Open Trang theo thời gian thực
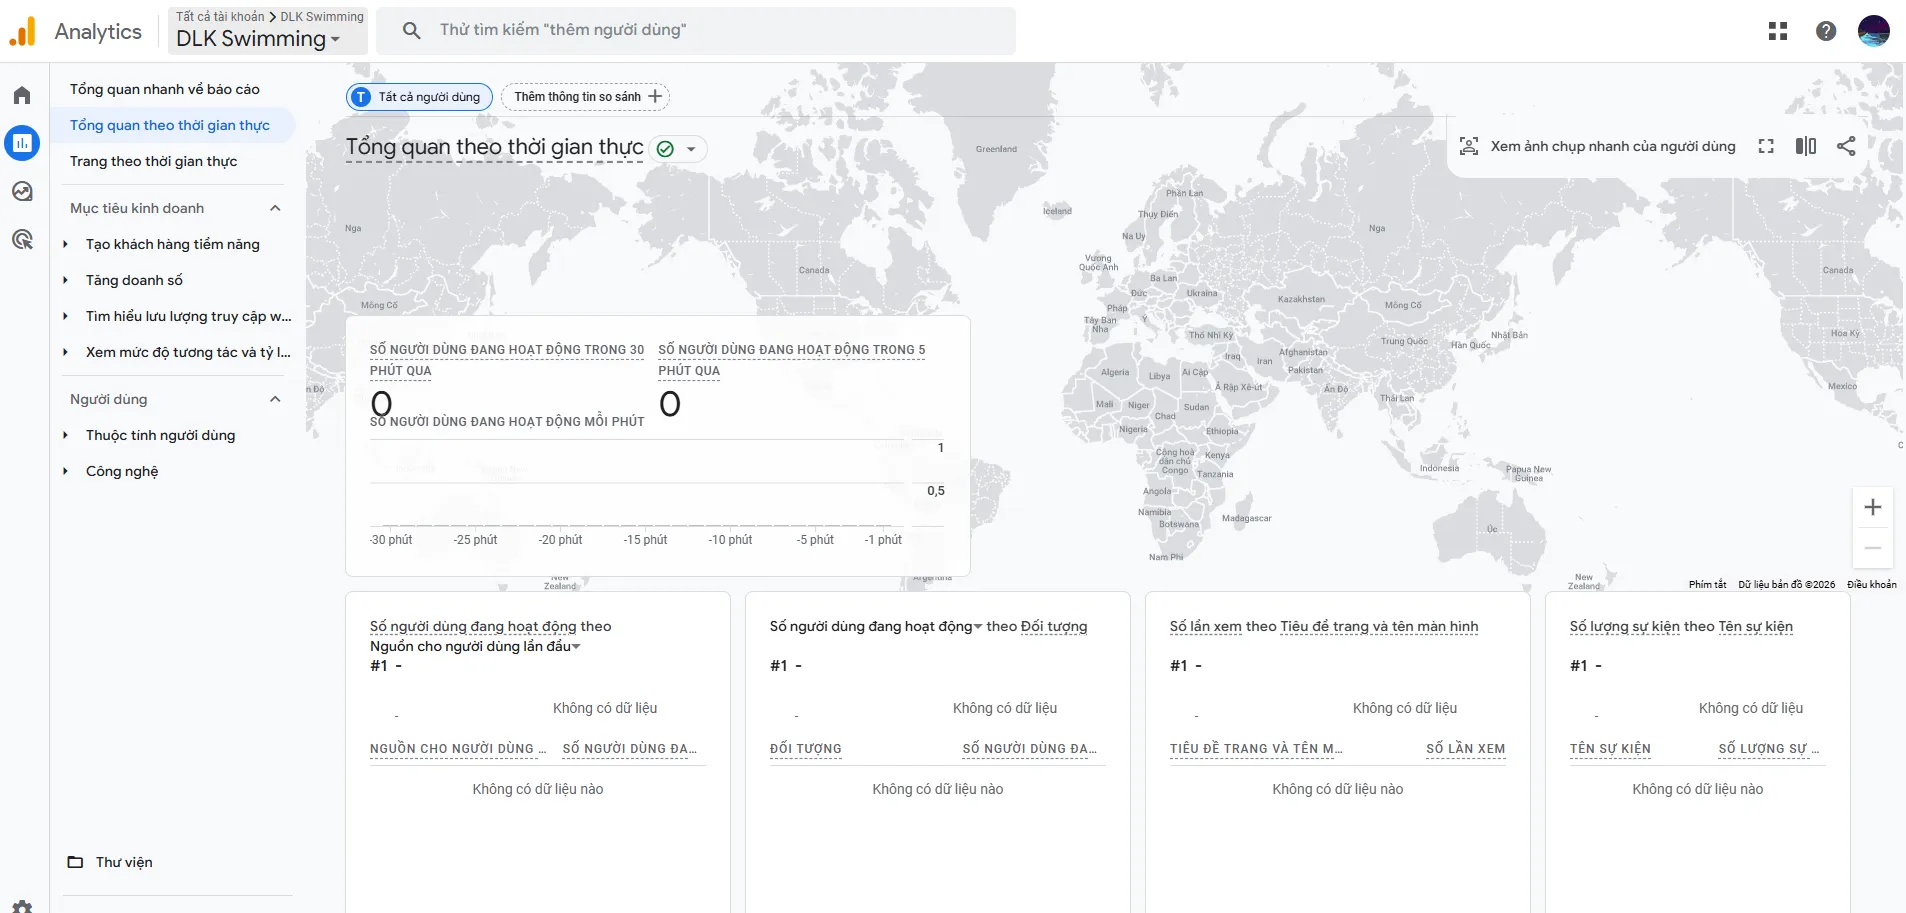 pyautogui.click(x=154, y=161)
